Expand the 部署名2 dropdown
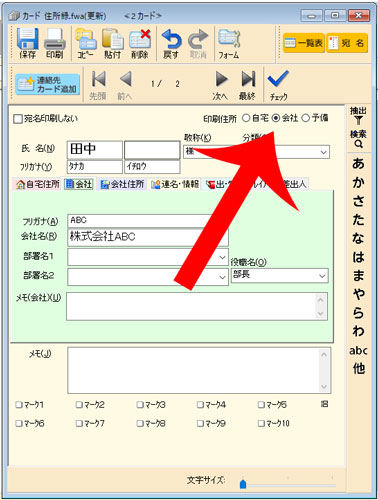Image resolution: width=378 pixels, height=500 pixels. (x=222, y=277)
